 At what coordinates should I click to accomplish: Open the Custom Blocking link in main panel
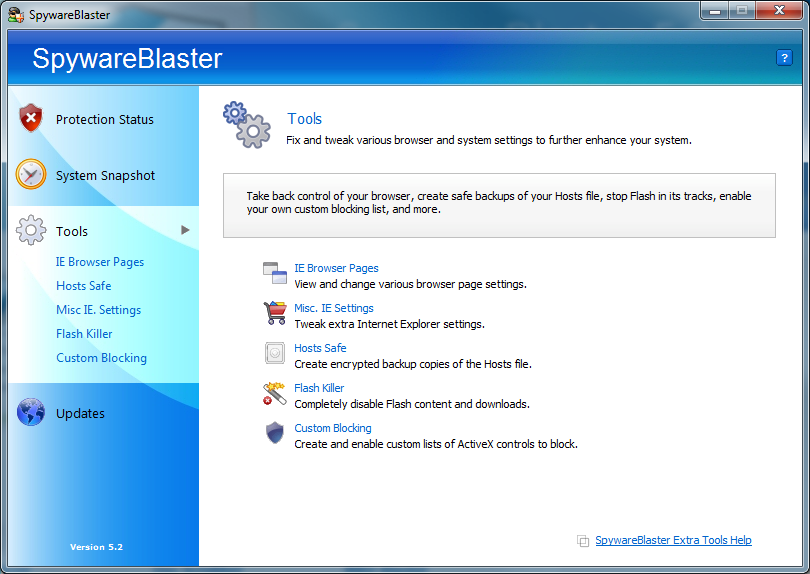tap(333, 428)
